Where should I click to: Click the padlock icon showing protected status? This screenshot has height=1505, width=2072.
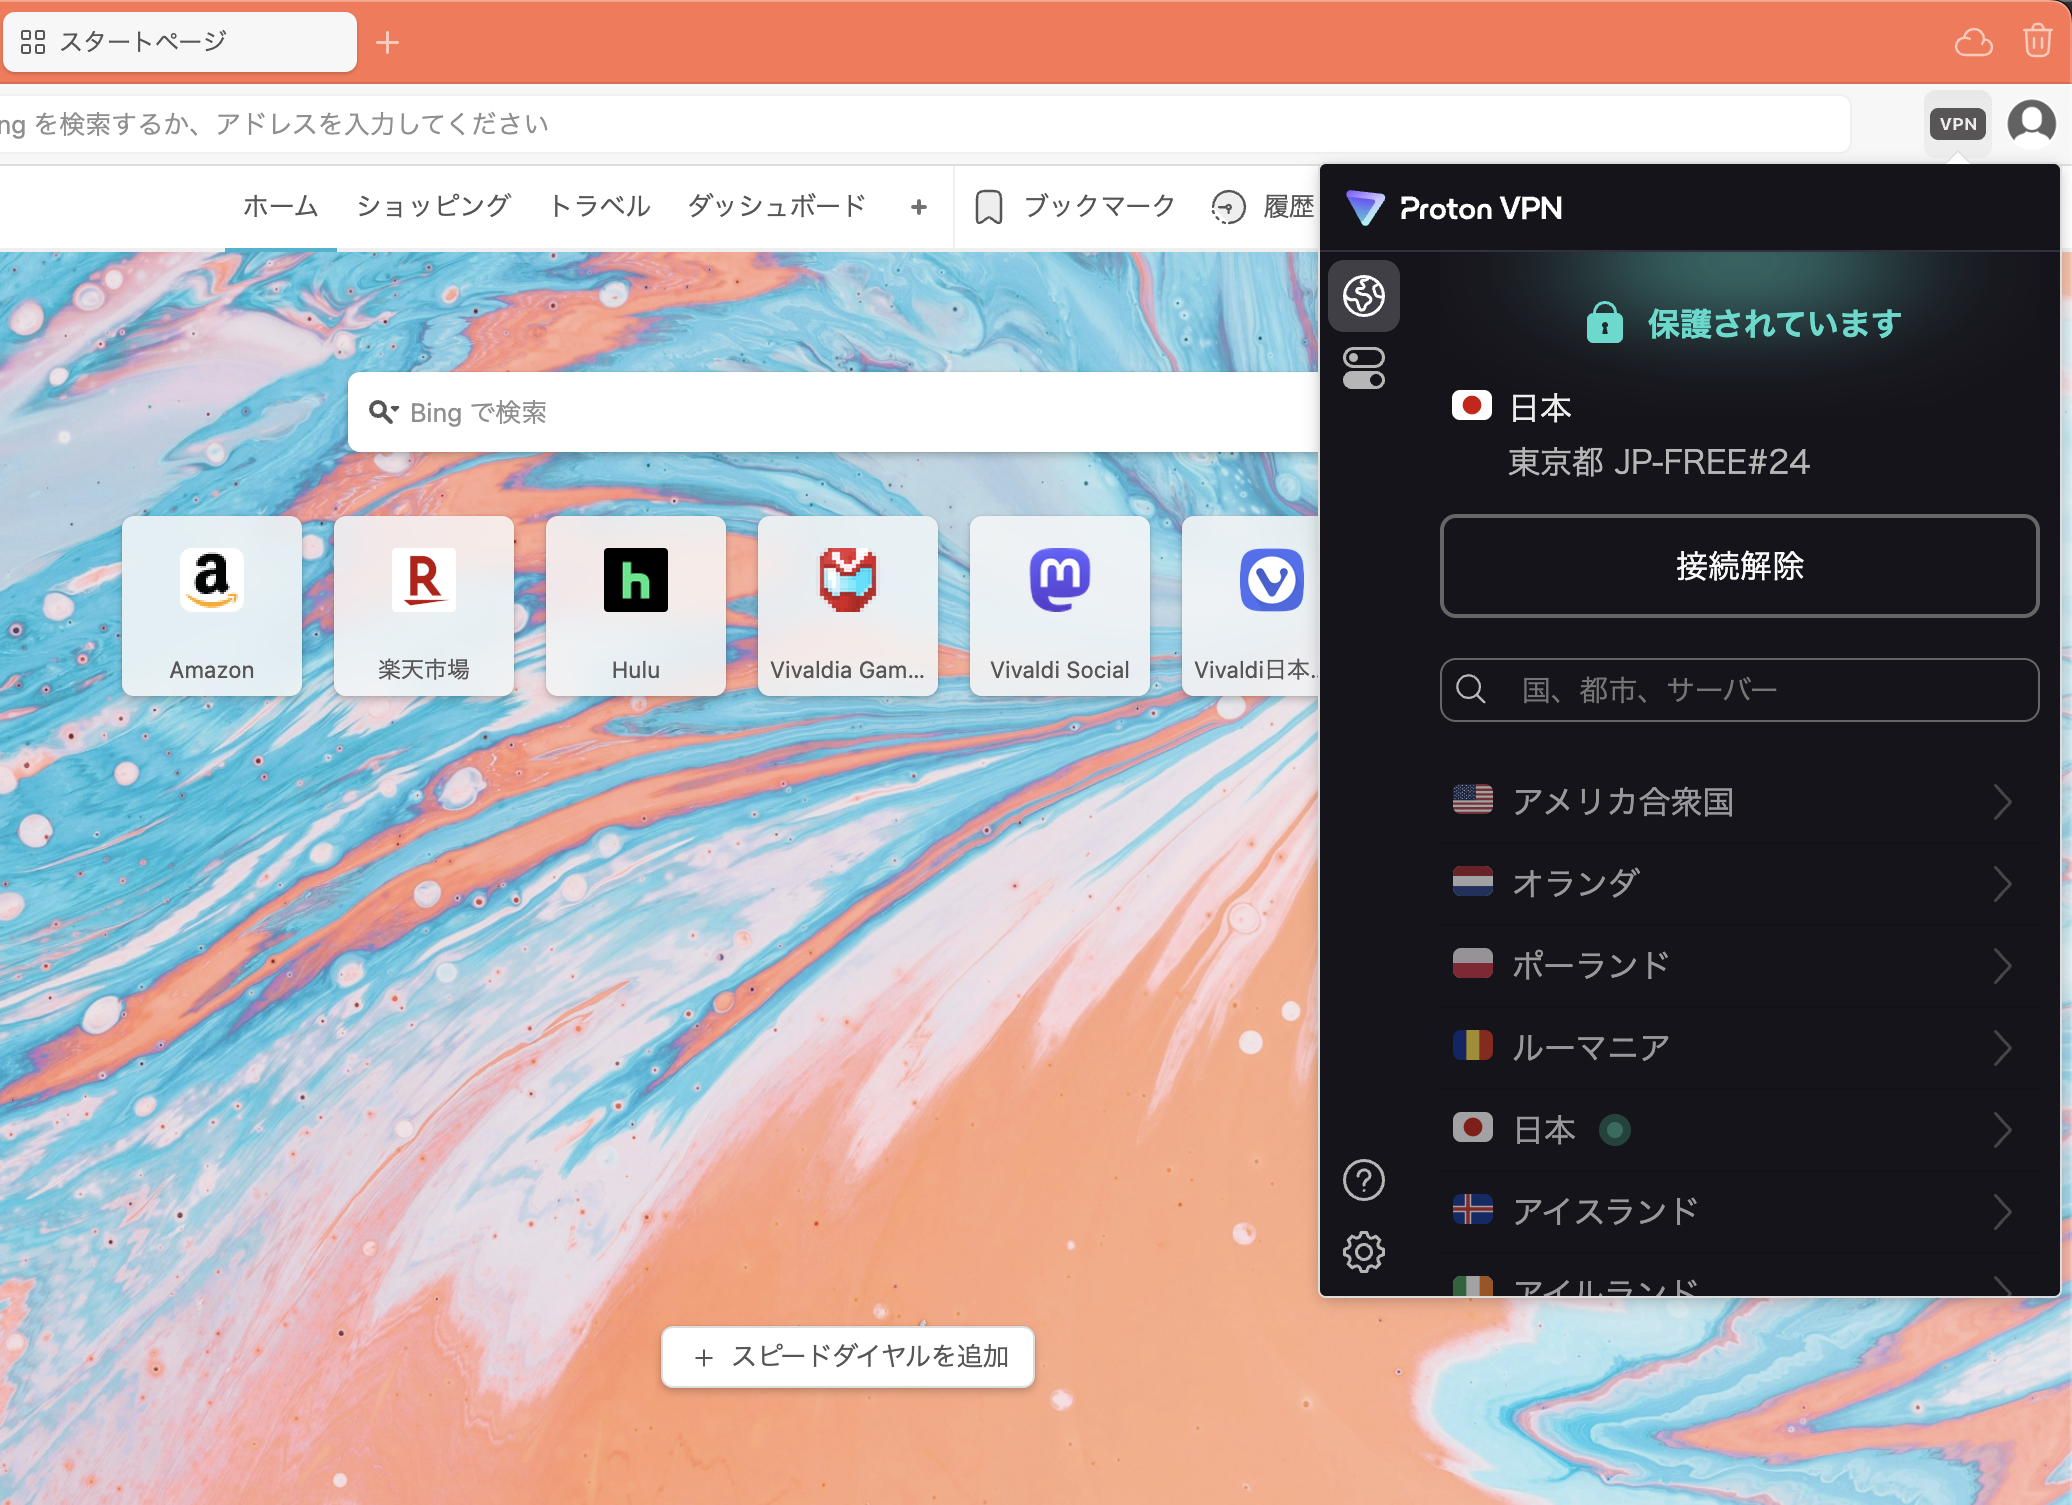point(1604,322)
